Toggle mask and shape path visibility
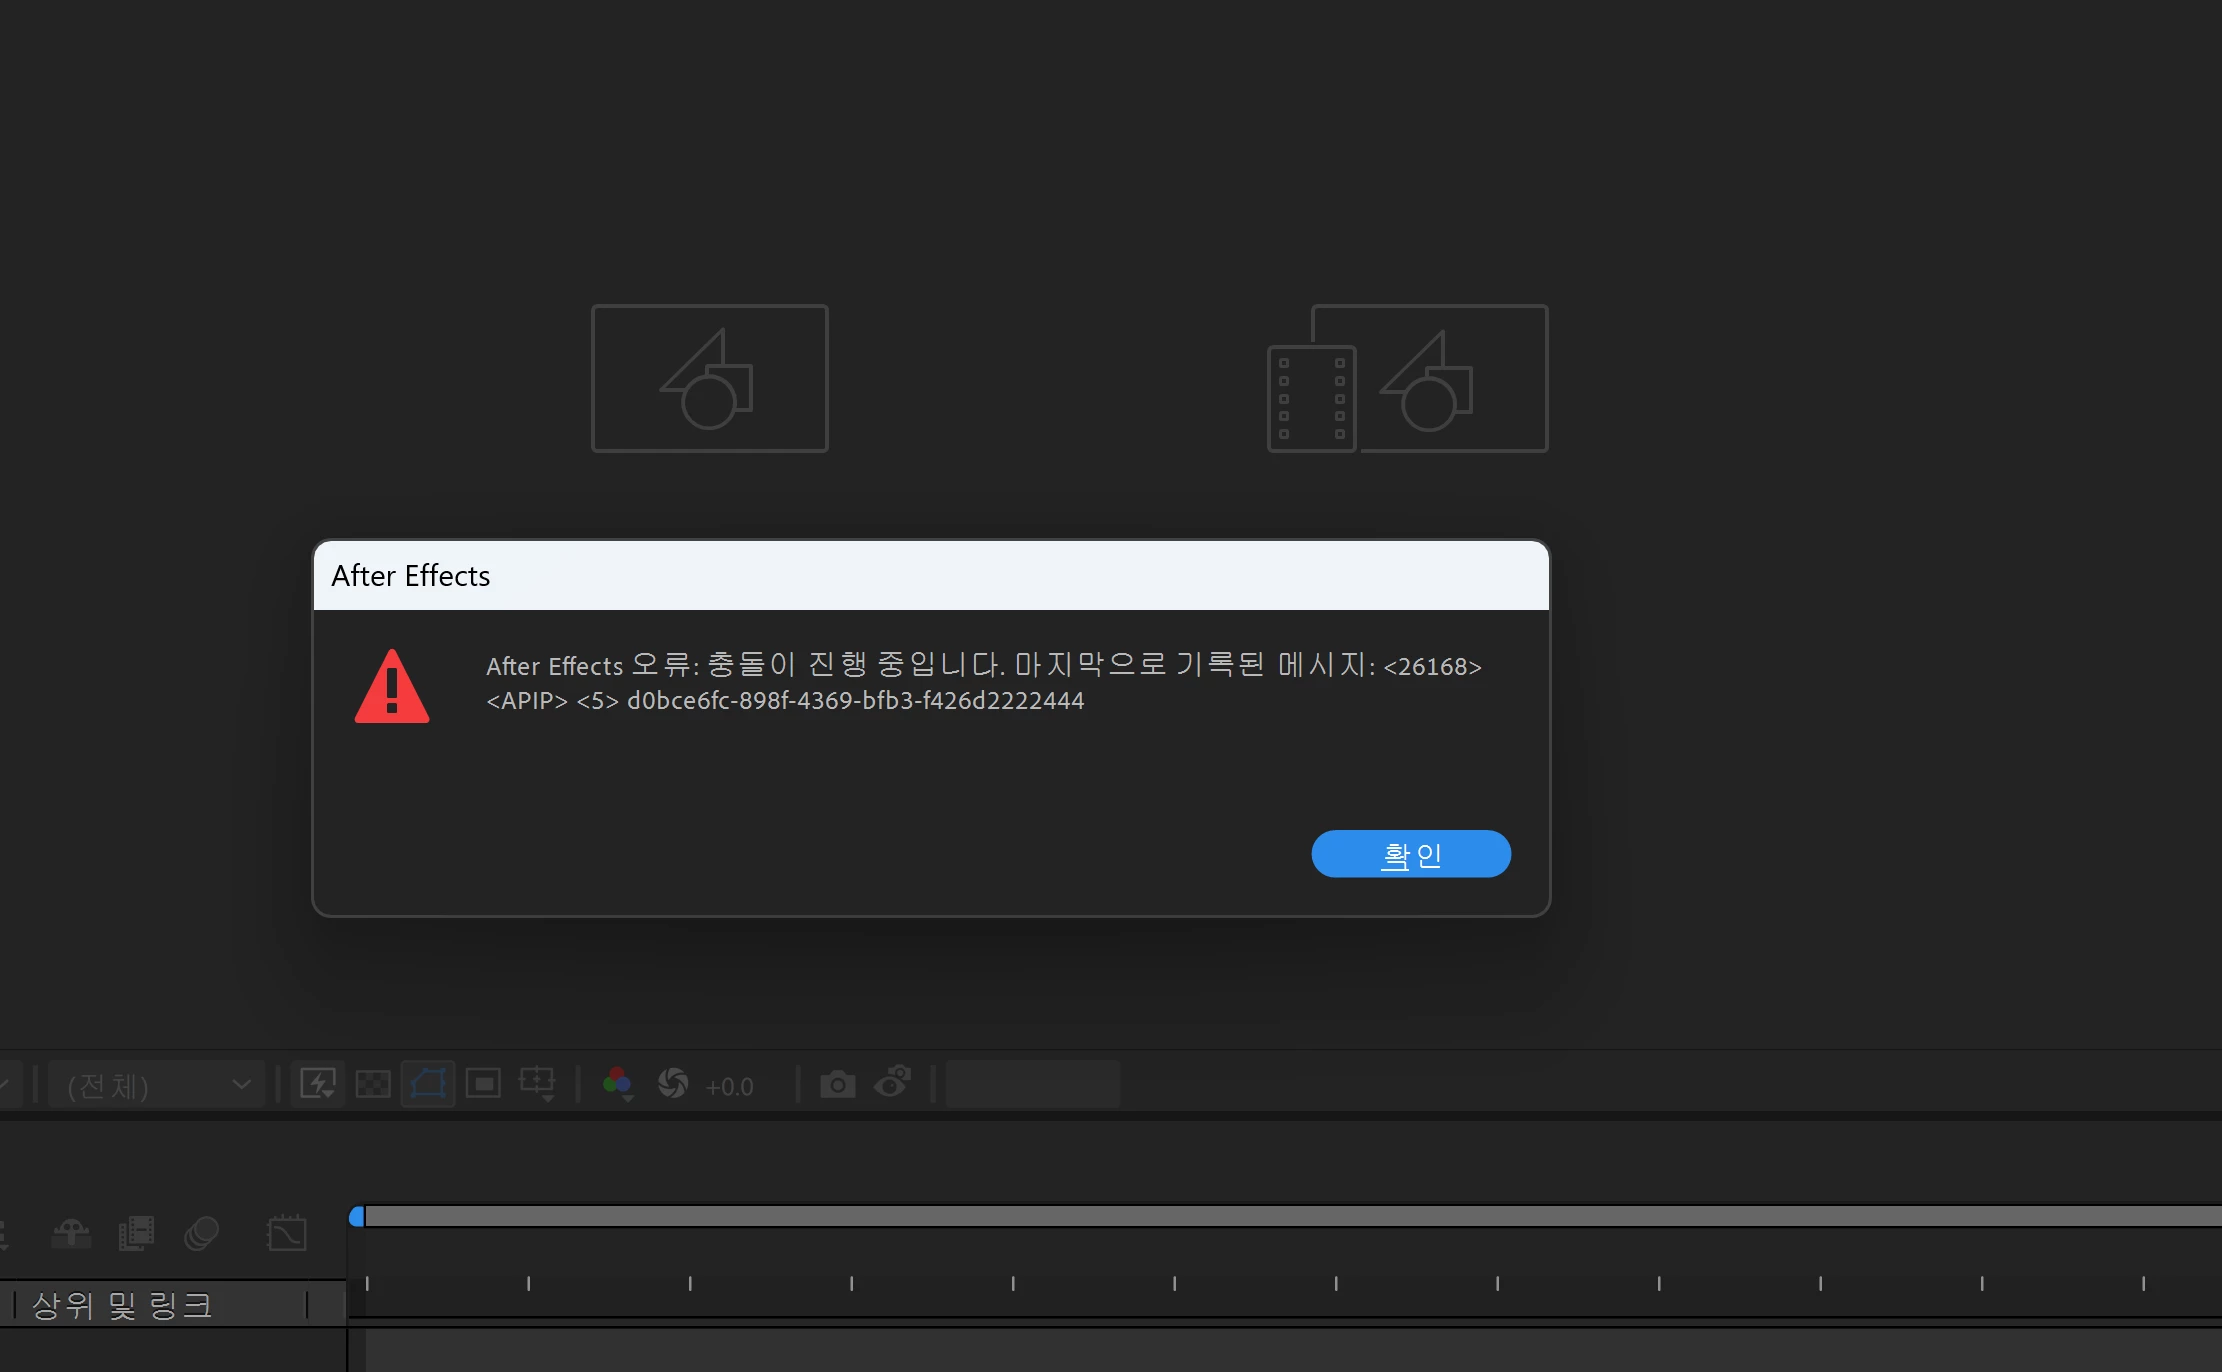 [428, 1084]
